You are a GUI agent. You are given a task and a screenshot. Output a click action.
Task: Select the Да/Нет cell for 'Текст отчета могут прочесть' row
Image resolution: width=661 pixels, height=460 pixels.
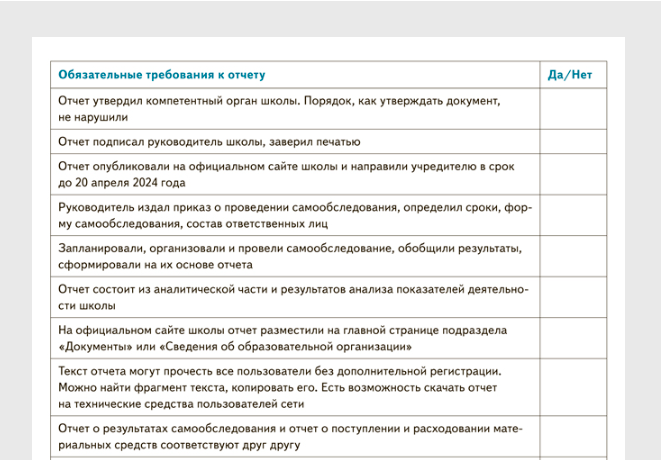tap(573, 387)
